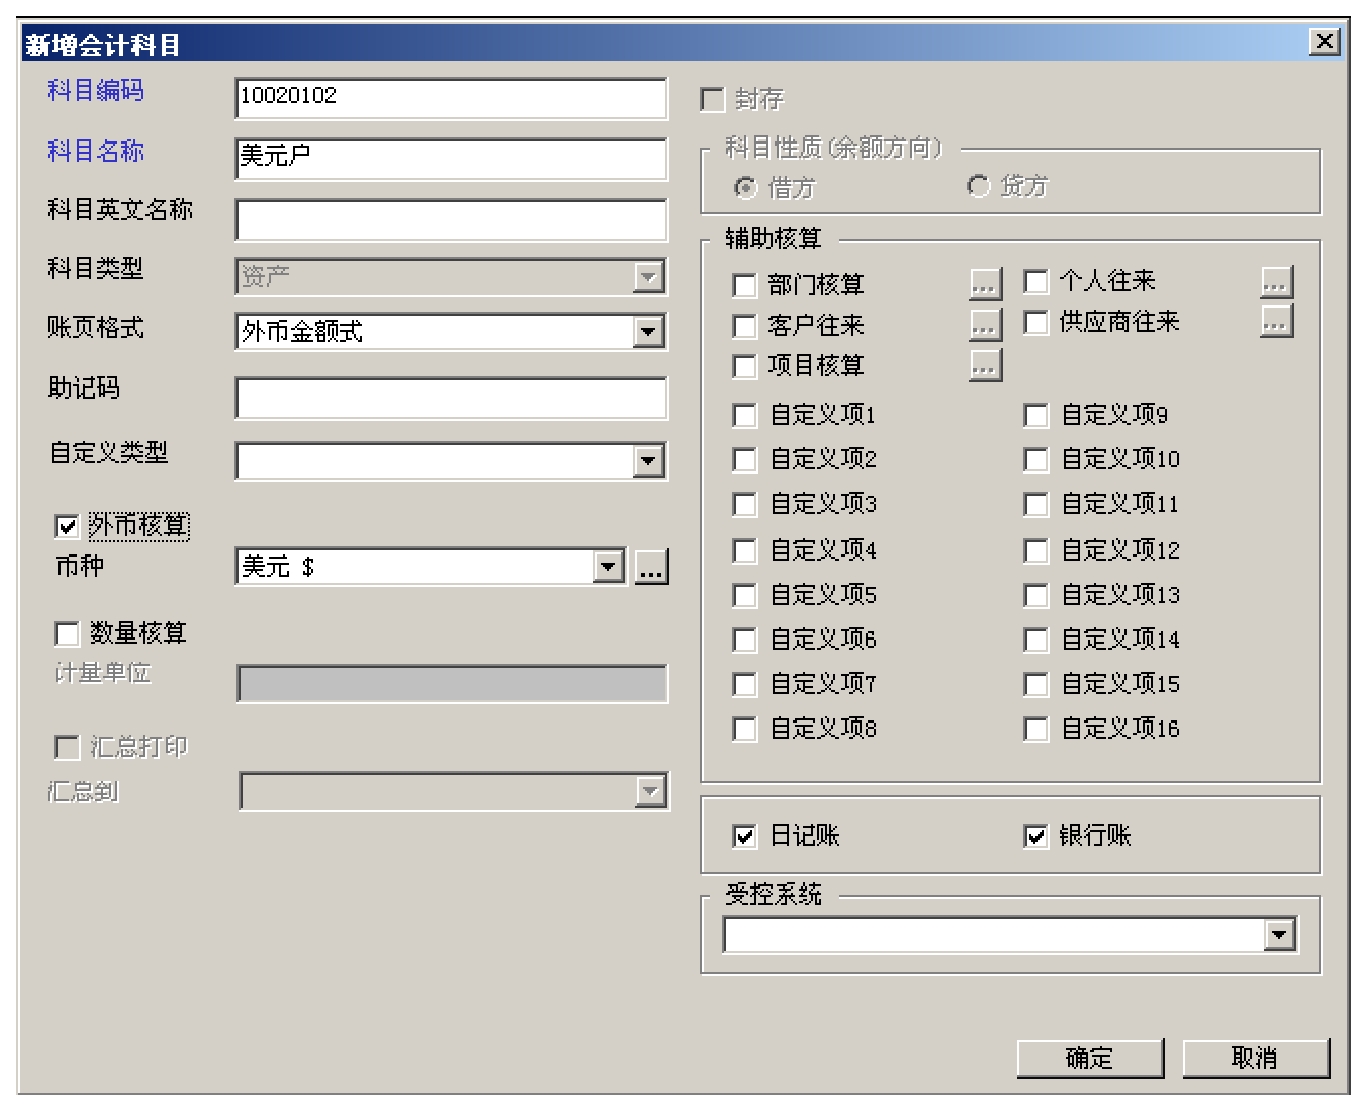Open the 币种 currency dropdown
The image size is (1363, 1107).
click(608, 567)
